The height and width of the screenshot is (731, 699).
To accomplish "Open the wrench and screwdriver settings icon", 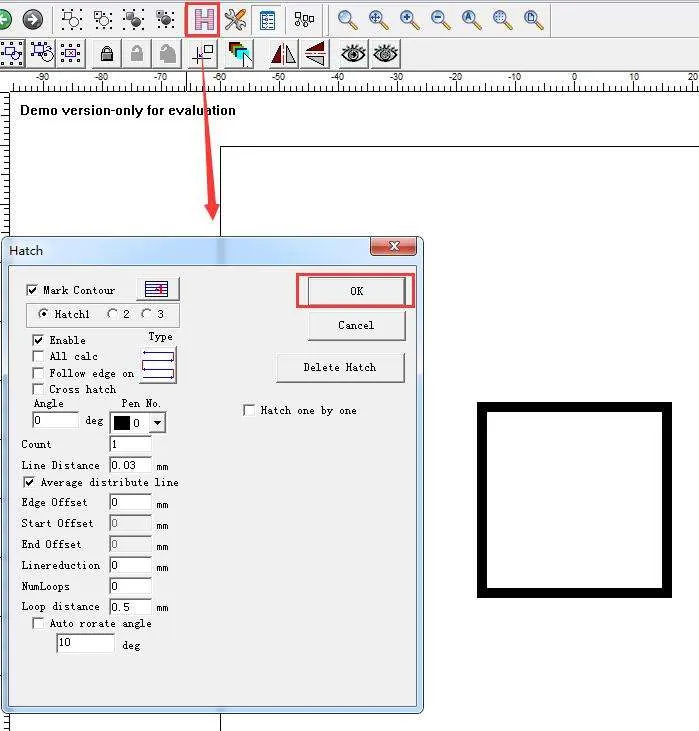I will click(x=235, y=20).
